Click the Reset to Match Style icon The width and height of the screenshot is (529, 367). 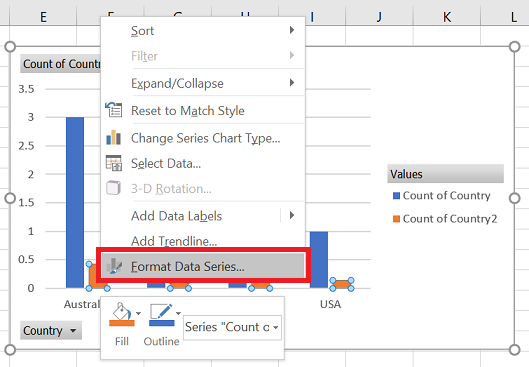point(114,110)
